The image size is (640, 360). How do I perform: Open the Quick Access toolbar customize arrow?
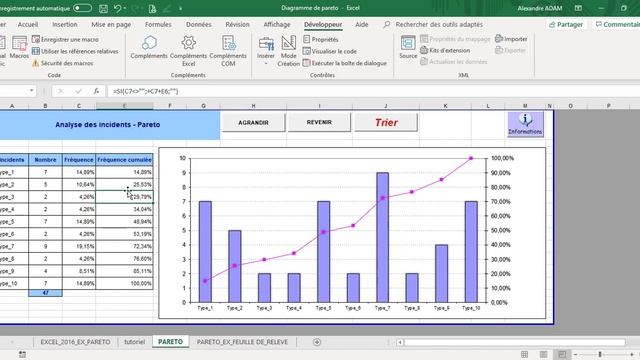click(x=180, y=8)
